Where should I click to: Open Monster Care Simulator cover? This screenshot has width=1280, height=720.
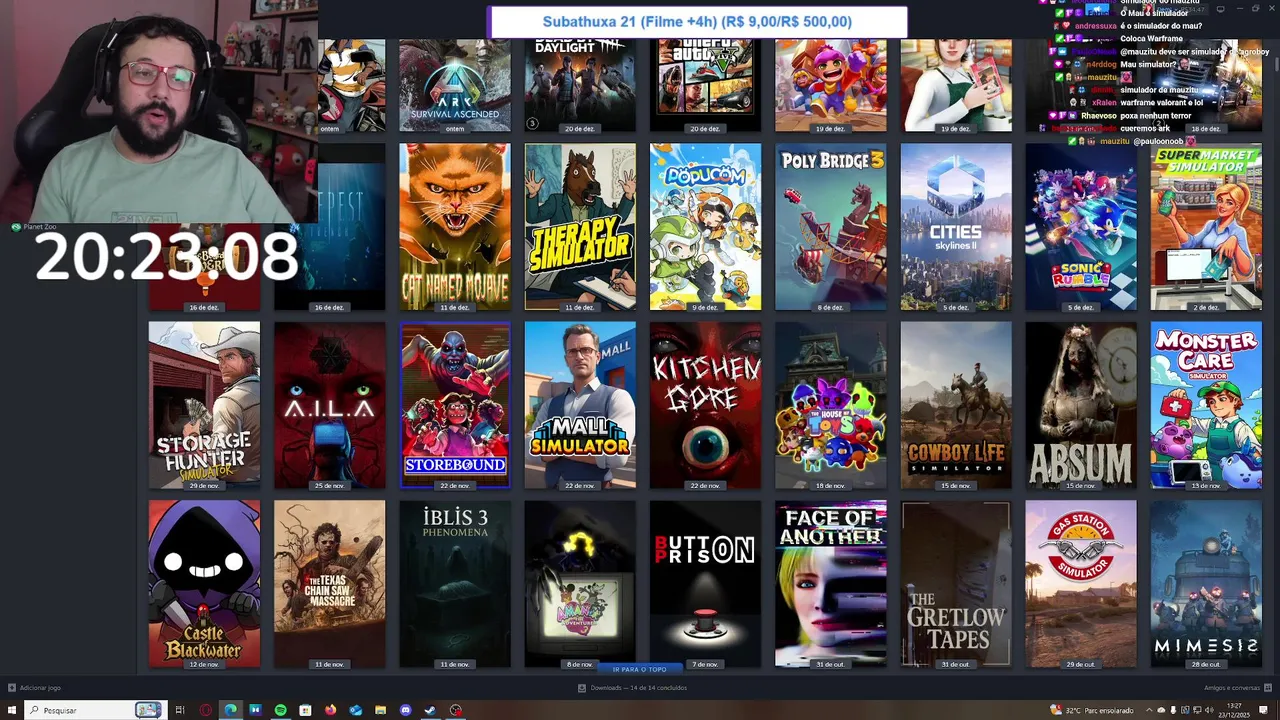click(1206, 405)
